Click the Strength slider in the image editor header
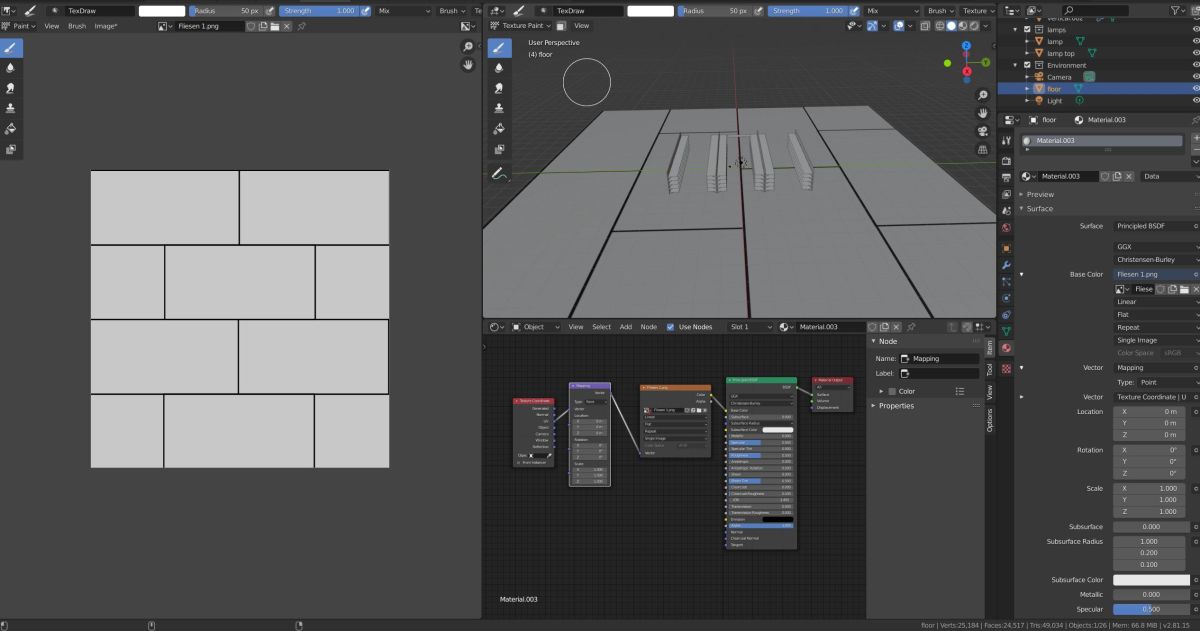Image resolution: width=1200 pixels, height=631 pixels. [x=319, y=10]
